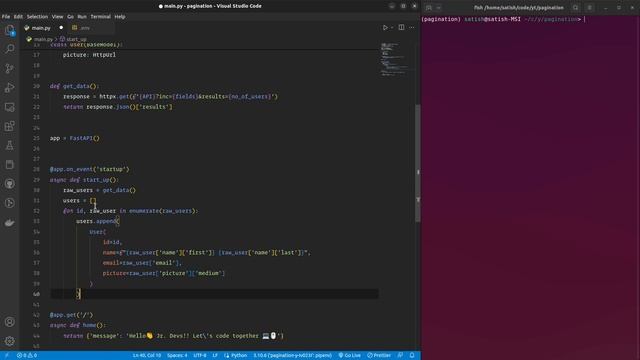The image size is (640, 360).
Task: Select Python interpreter 3.10.6 pipenv
Action: coord(292,356)
